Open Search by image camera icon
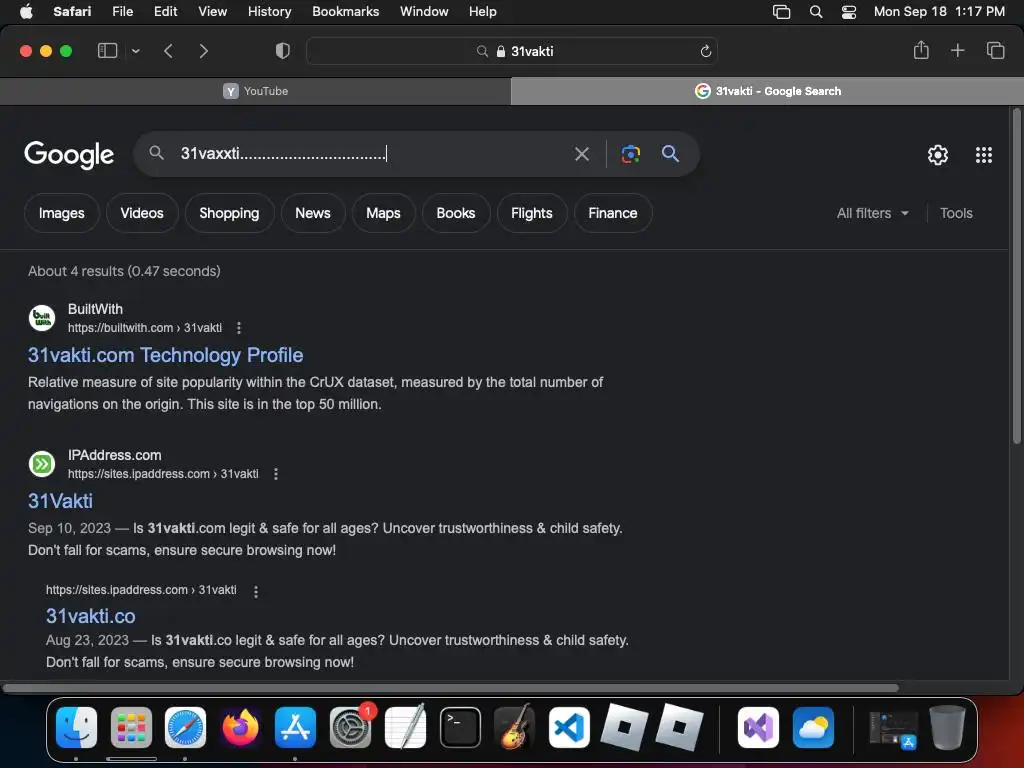The width and height of the screenshot is (1024, 768). coord(630,154)
